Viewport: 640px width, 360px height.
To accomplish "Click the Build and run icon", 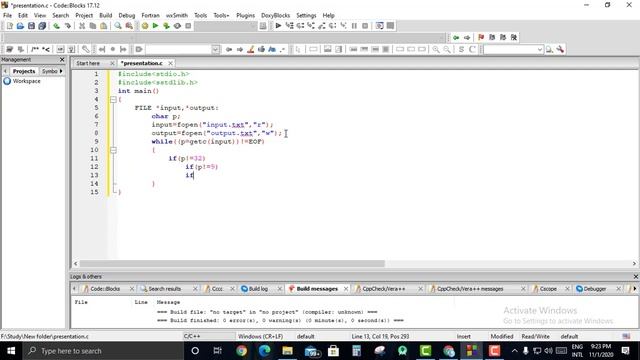I will [166, 26].
